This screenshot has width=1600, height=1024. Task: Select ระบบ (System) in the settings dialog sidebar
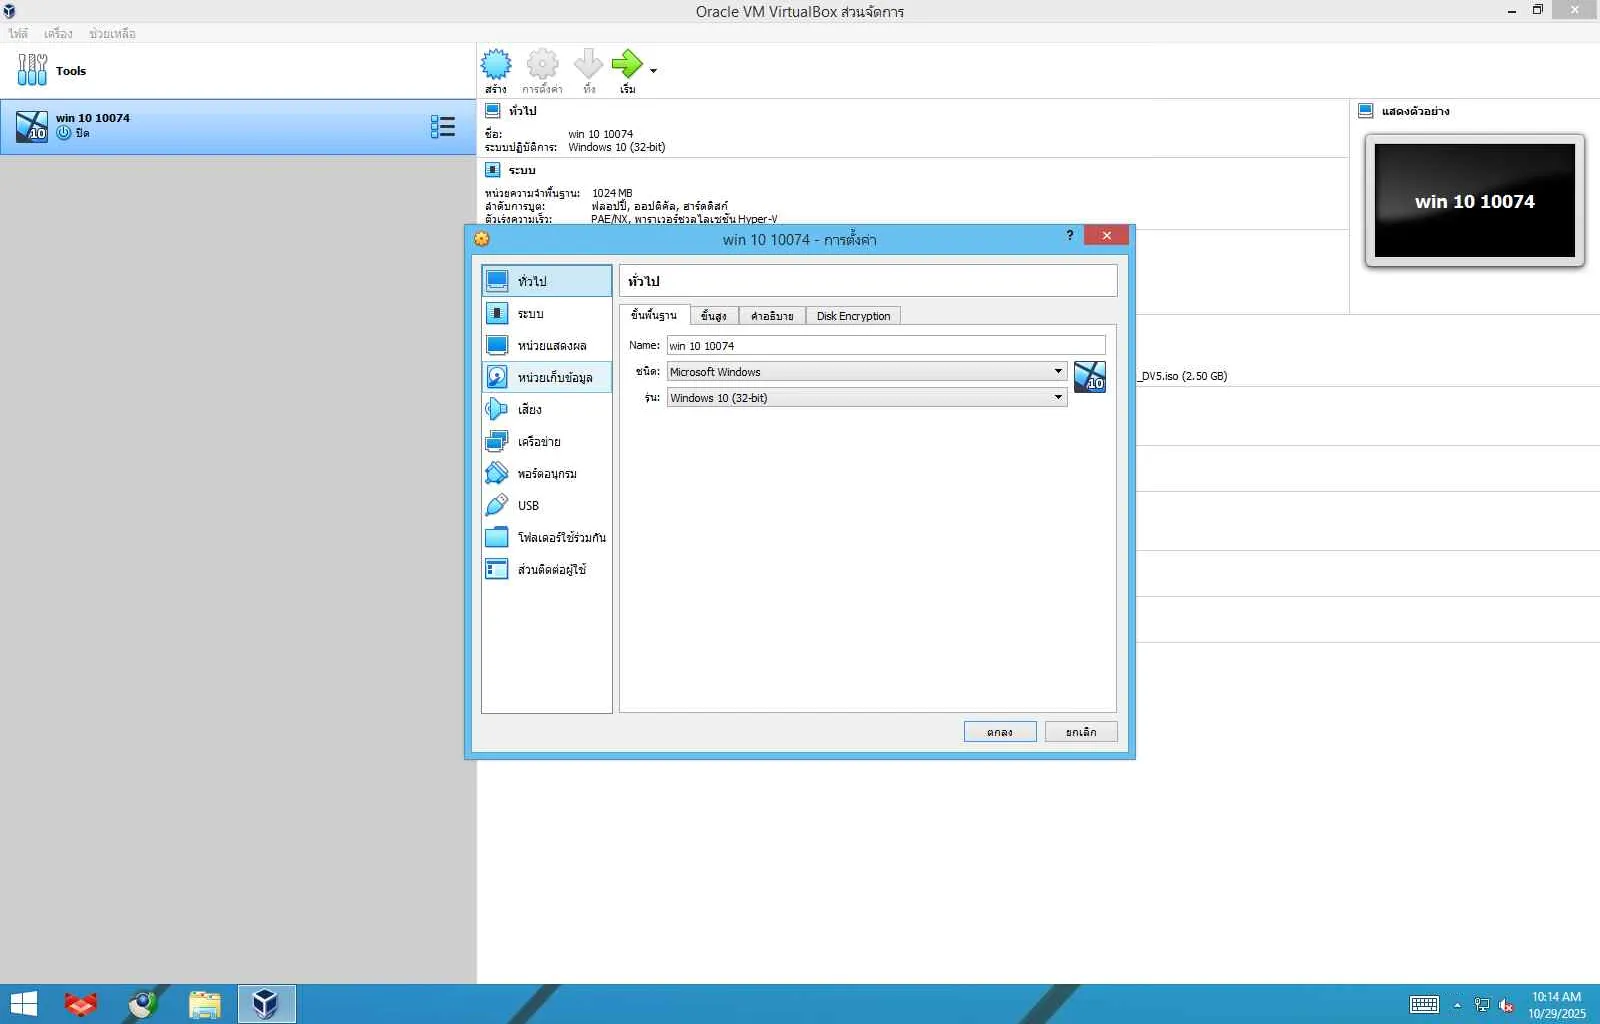coord(547,313)
